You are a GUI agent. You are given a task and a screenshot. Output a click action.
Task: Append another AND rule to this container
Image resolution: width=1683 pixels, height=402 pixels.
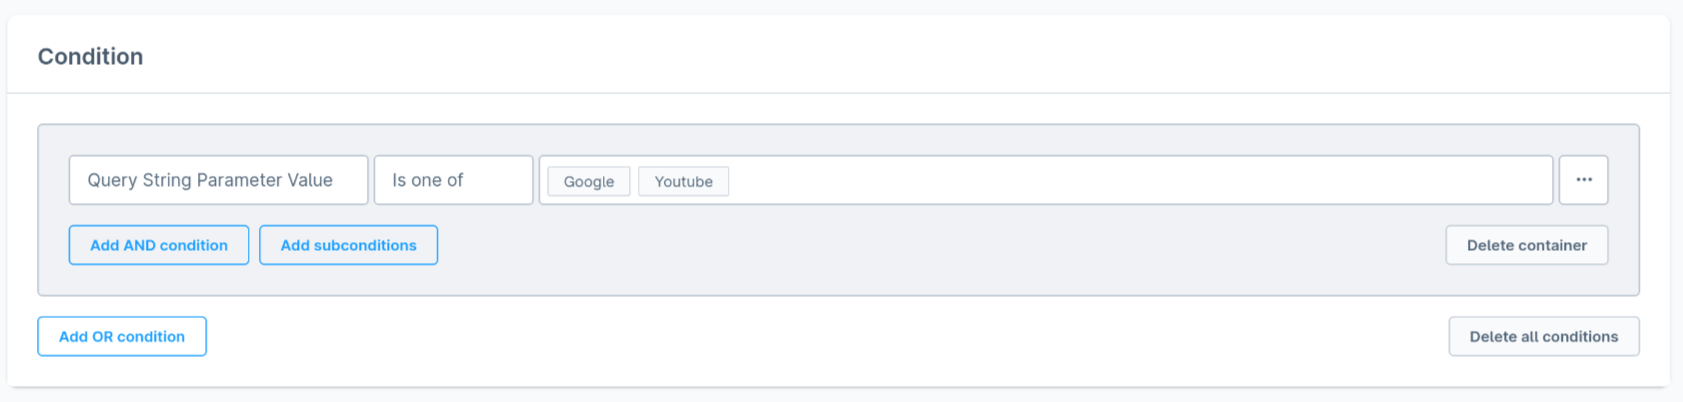(159, 245)
